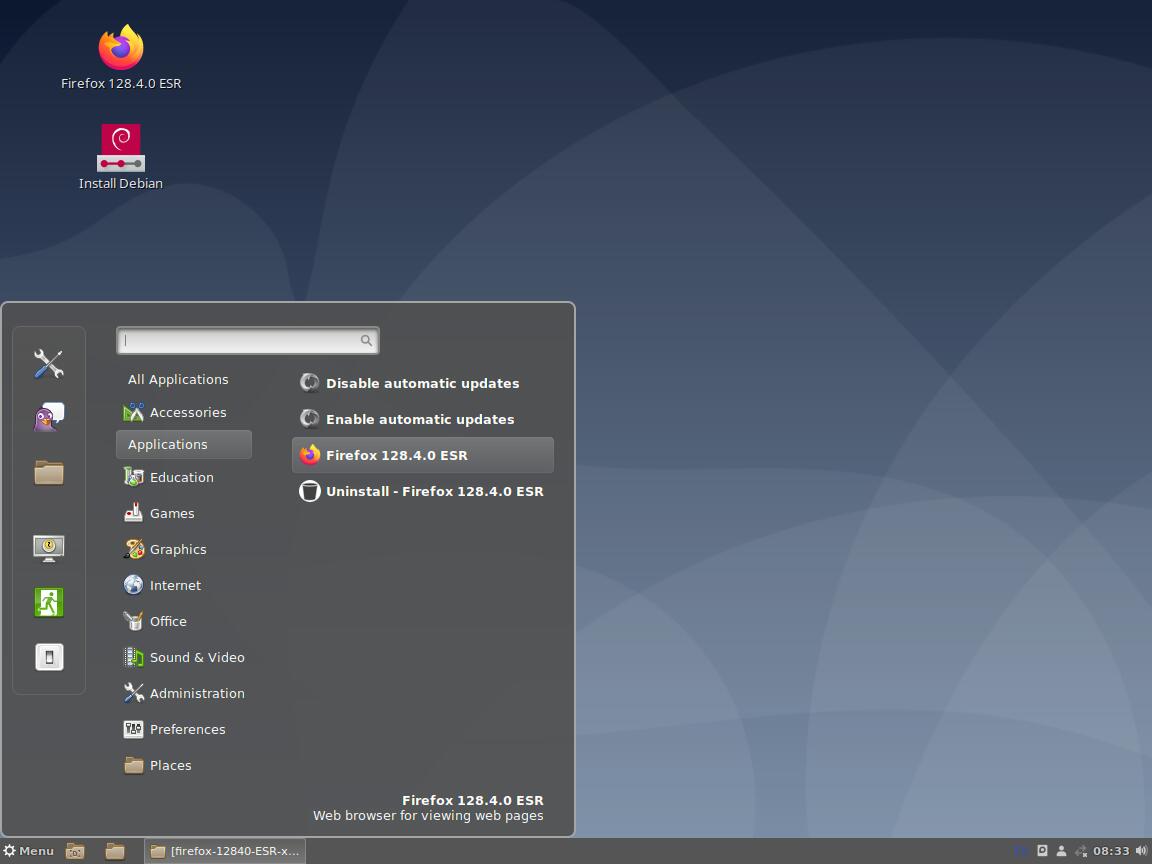Click the Menu button in the panel
The width and height of the screenshot is (1152, 864).
(29, 851)
